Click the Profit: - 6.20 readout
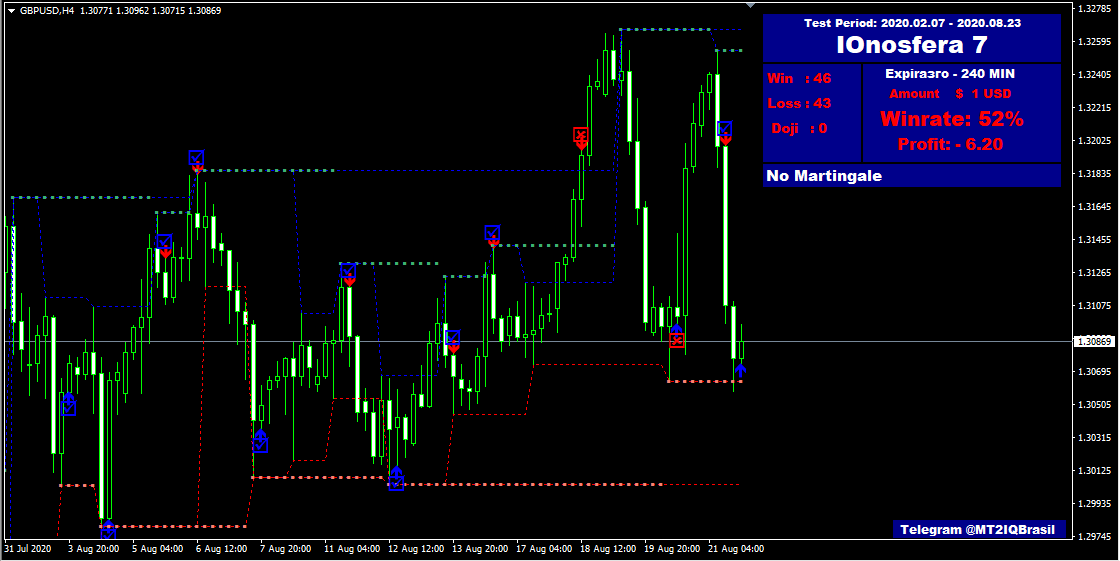 pos(950,144)
